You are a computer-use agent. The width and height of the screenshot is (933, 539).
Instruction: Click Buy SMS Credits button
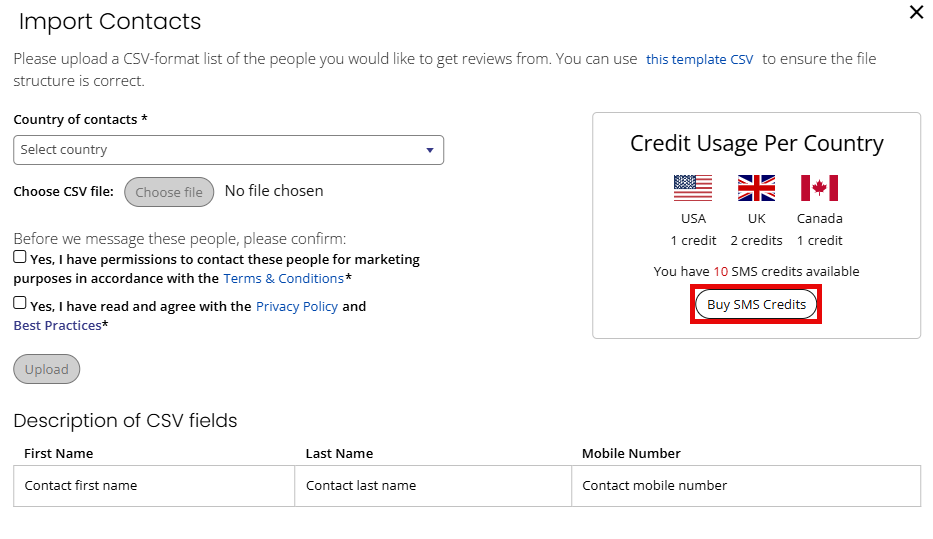click(756, 304)
